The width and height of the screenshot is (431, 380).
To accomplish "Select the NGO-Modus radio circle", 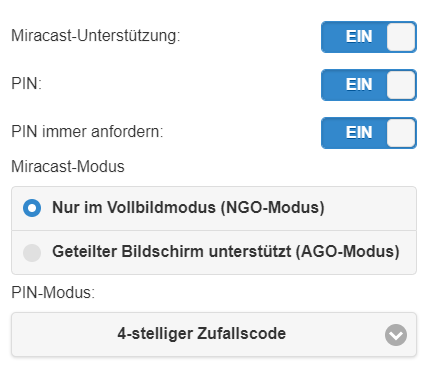I will (x=32, y=208).
